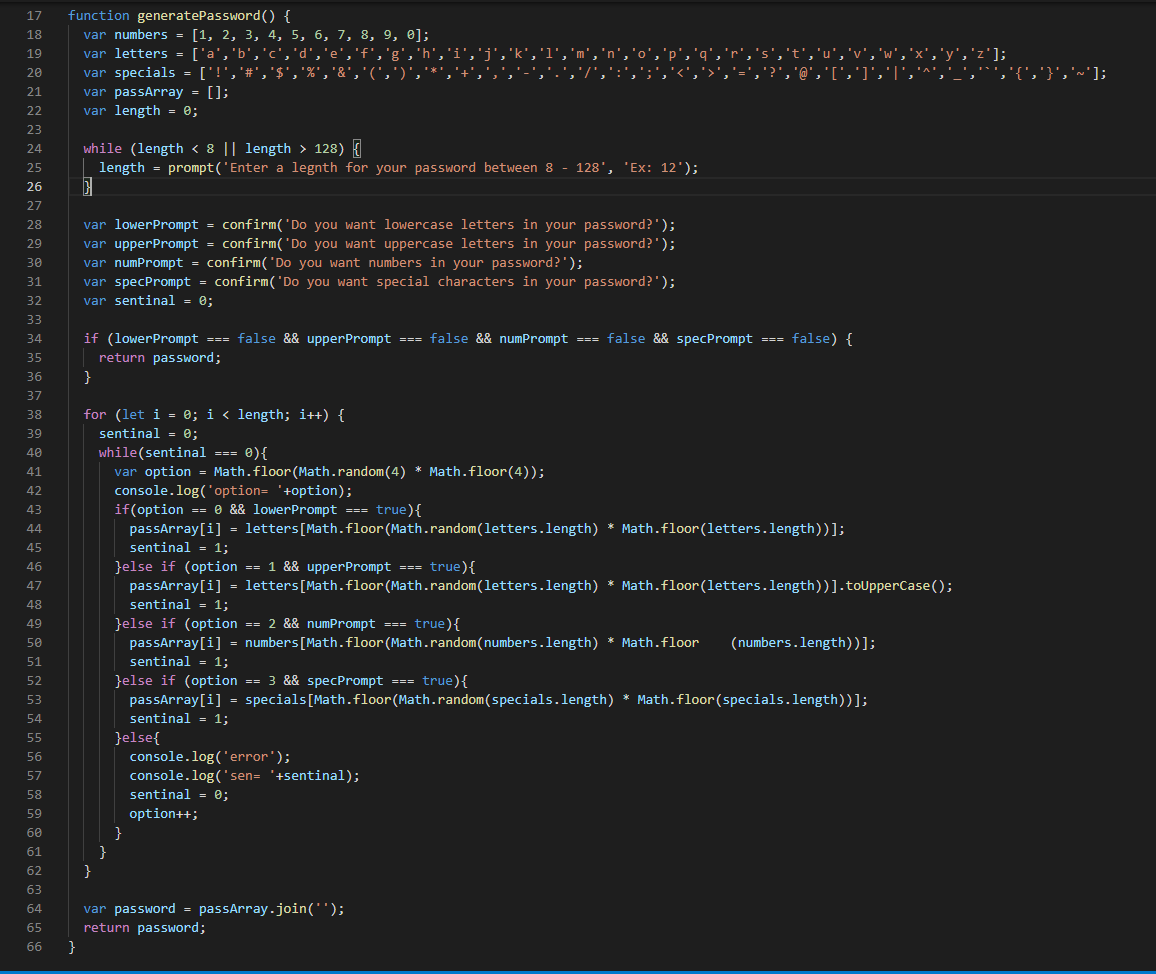Image resolution: width=1156 pixels, height=974 pixels.
Task: Click specPrompt declaration on line 31
Action: click(153, 282)
